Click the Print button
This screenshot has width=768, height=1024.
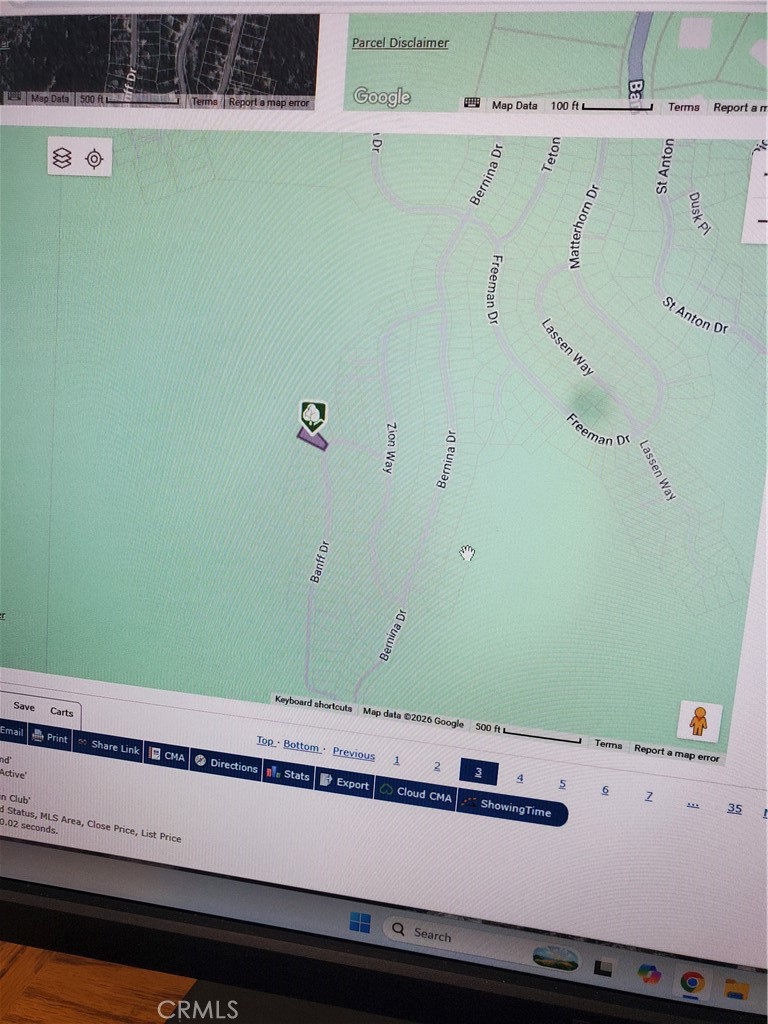tap(49, 739)
